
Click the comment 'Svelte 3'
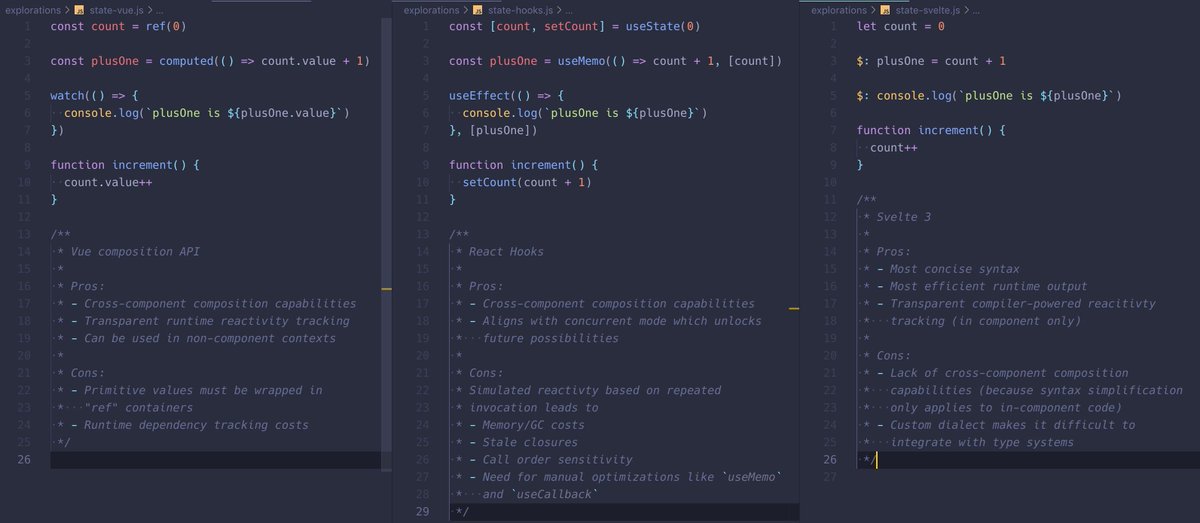[x=903, y=217]
